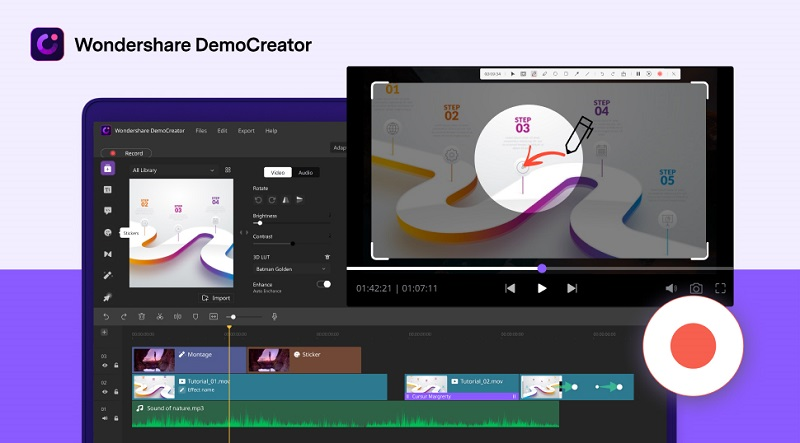The image size is (800, 443).
Task: Delete selected clip in timeline toolbar
Action: pos(142,317)
